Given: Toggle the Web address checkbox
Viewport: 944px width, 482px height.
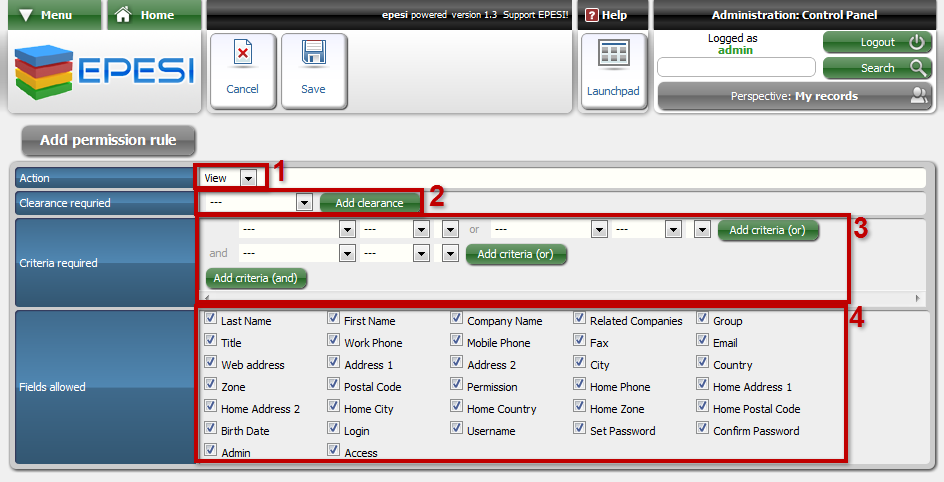Looking at the screenshot, I should (210, 362).
